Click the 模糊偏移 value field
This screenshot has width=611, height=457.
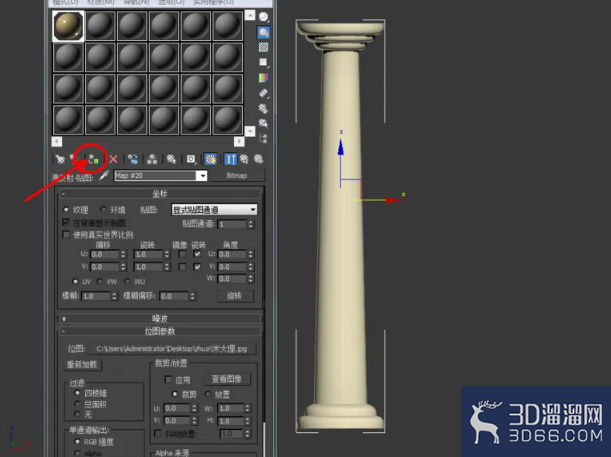coord(174,296)
